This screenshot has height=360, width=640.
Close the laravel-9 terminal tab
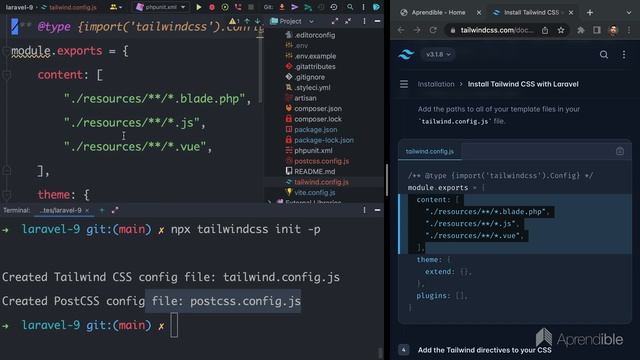[87, 211]
